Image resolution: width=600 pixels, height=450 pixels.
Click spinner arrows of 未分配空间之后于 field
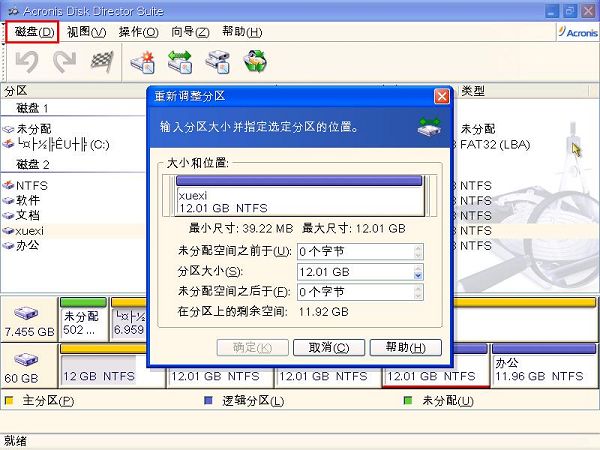pos(418,292)
